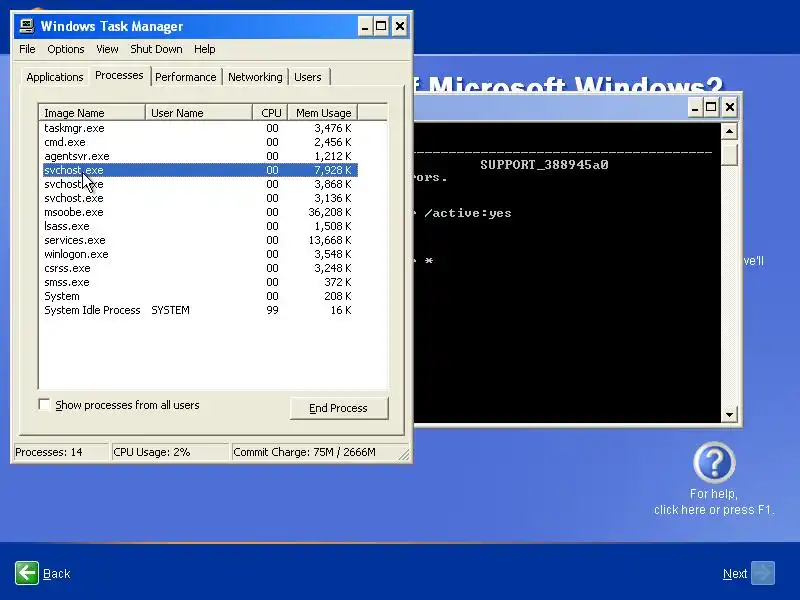Viewport: 800px width, 600px height.
Task: Maximize the command prompt window
Action: pyautogui.click(x=711, y=107)
